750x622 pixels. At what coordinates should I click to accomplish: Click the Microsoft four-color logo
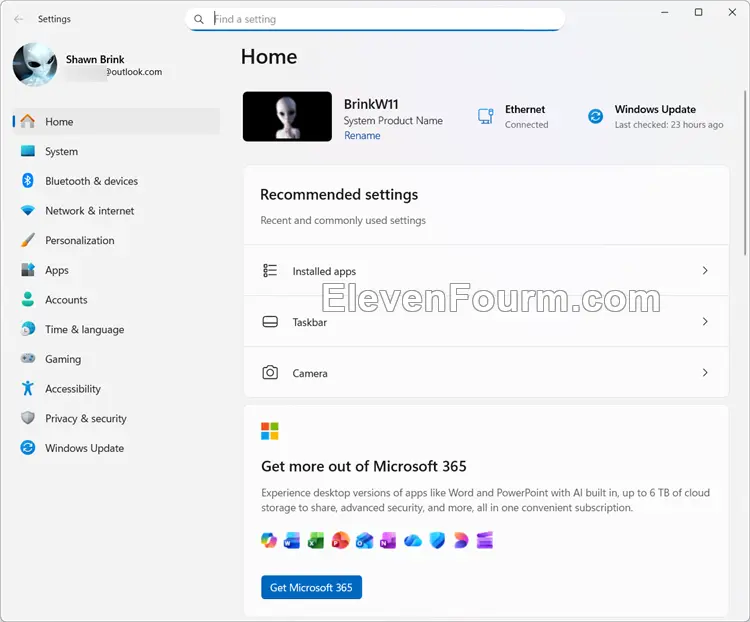[270, 431]
